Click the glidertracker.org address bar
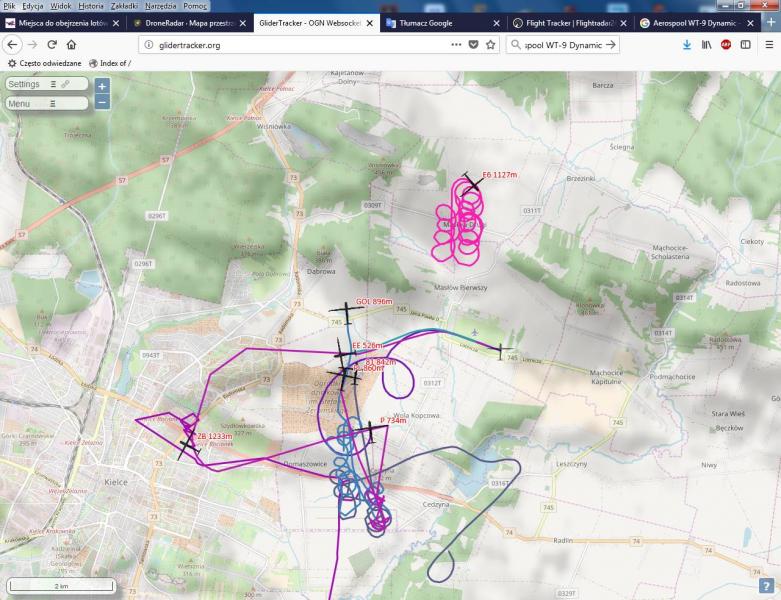Screen dimensions: 781x600 [x=290, y=45]
